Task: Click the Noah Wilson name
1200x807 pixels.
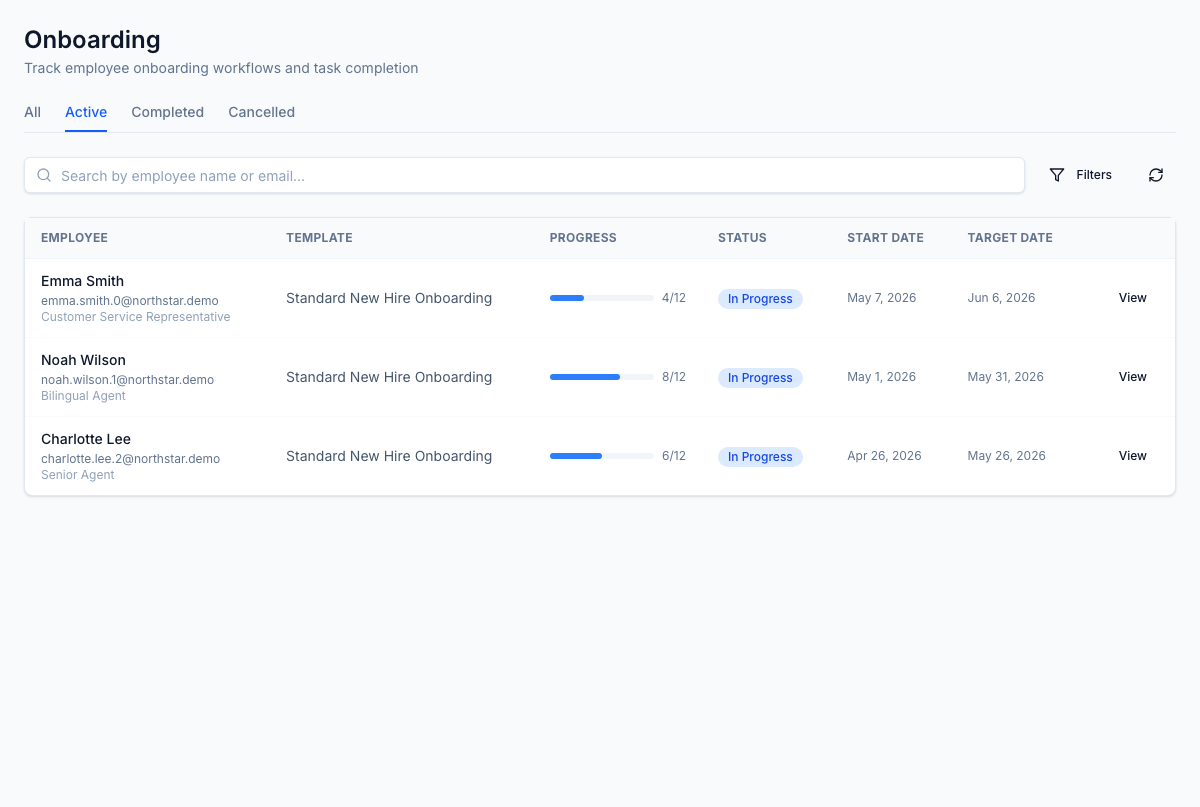Action: 83,360
